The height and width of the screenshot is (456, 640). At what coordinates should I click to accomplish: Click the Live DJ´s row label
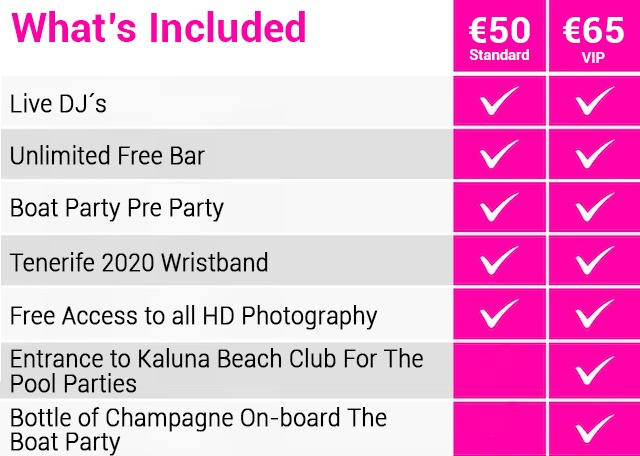(58, 103)
